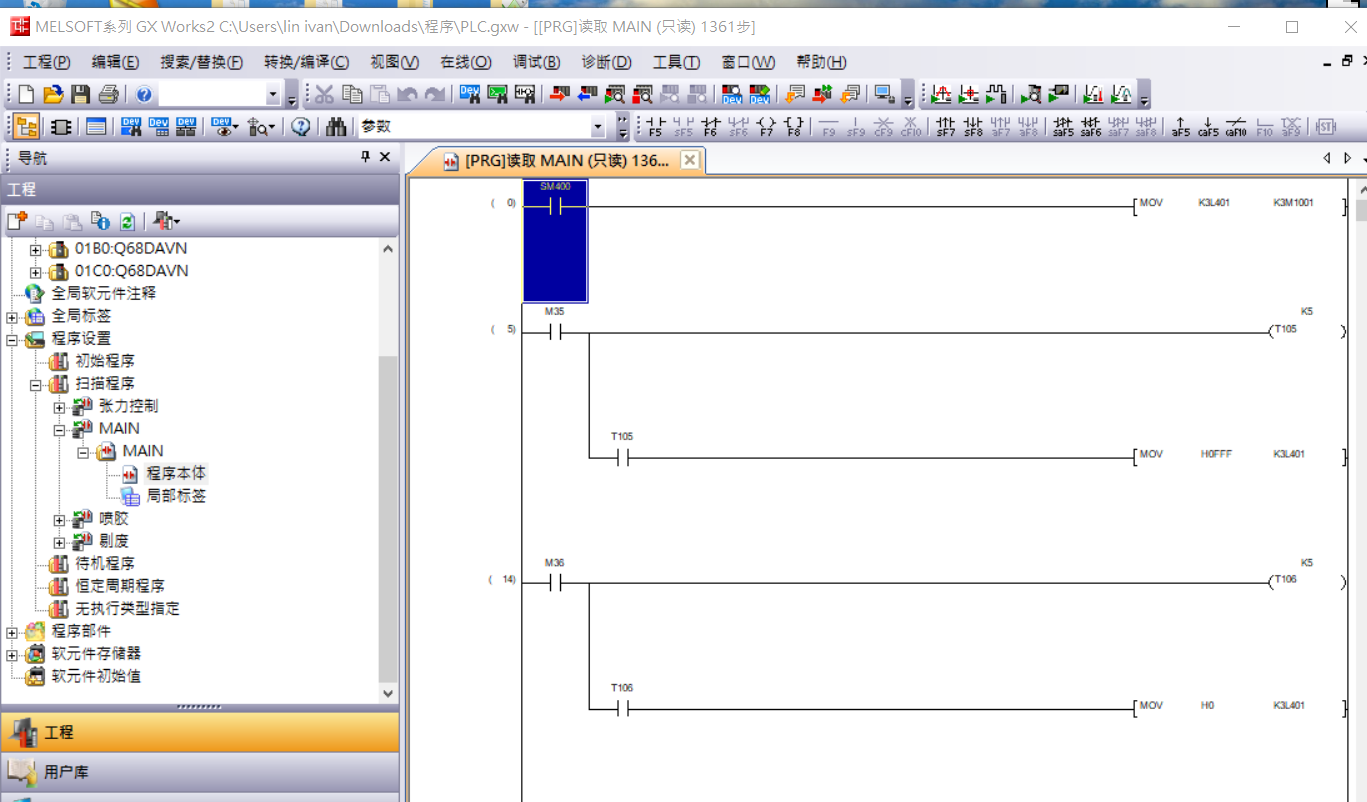The width and height of the screenshot is (1367, 802).
Task: Insert rising pulse contact sF7
Action: pos(945,127)
